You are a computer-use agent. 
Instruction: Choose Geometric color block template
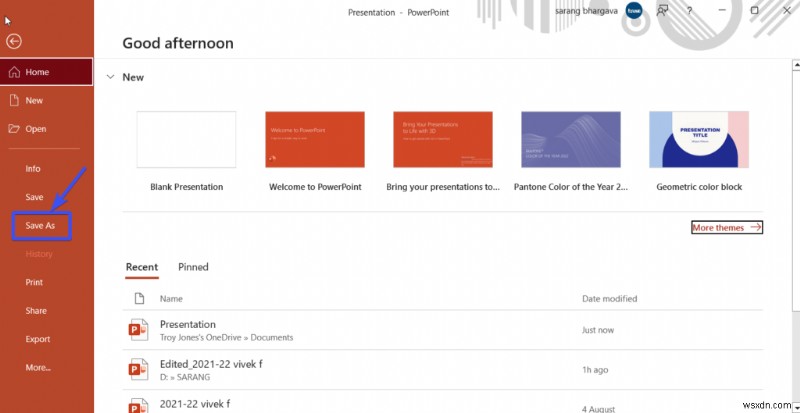[699, 139]
